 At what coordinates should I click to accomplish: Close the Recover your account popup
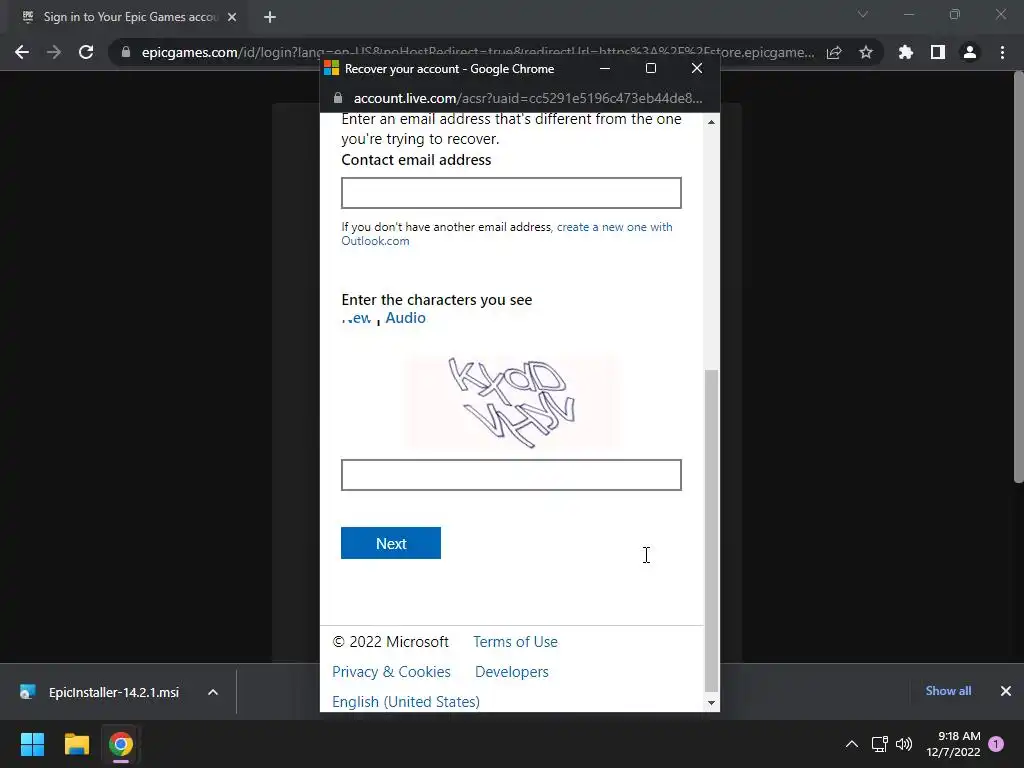pos(697,68)
